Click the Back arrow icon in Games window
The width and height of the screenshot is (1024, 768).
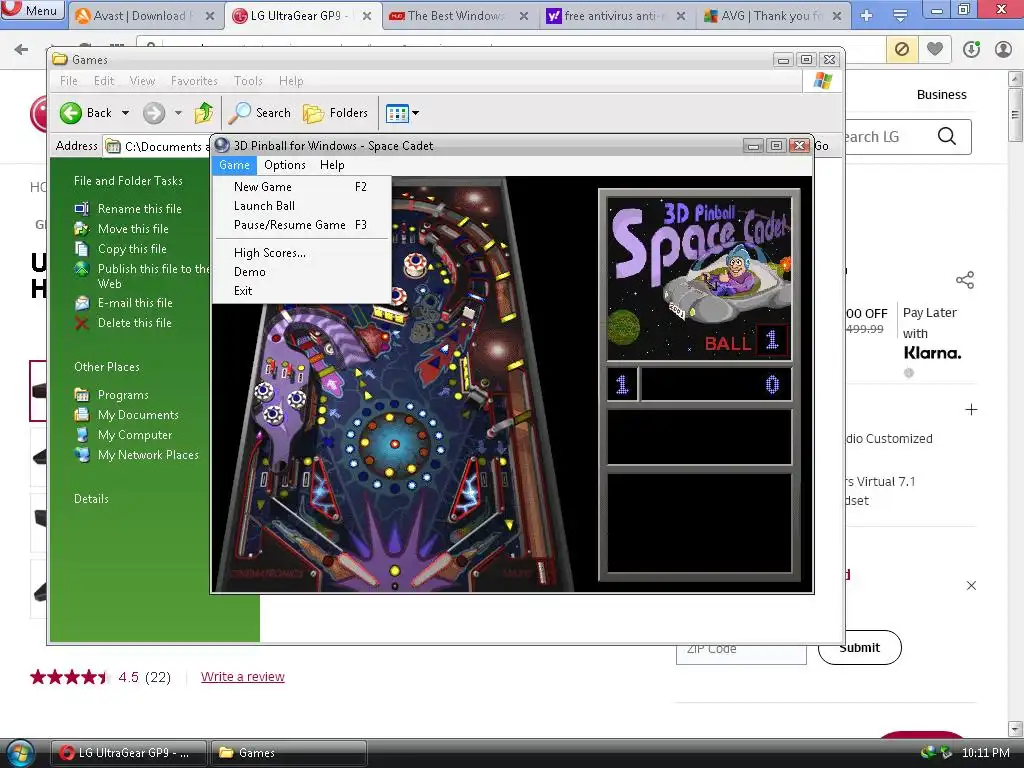tap(71, 113)
